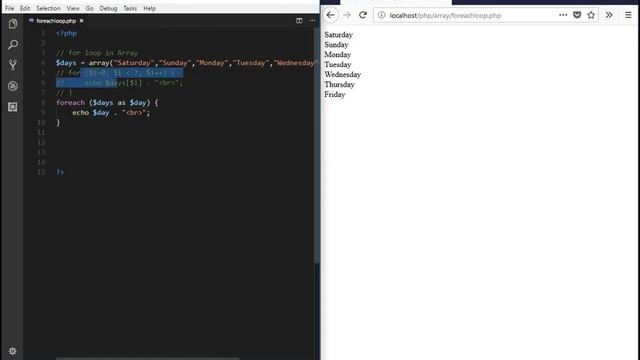Open the browser hamburger menu
640x360 pixels.
[x=628, y=15]
